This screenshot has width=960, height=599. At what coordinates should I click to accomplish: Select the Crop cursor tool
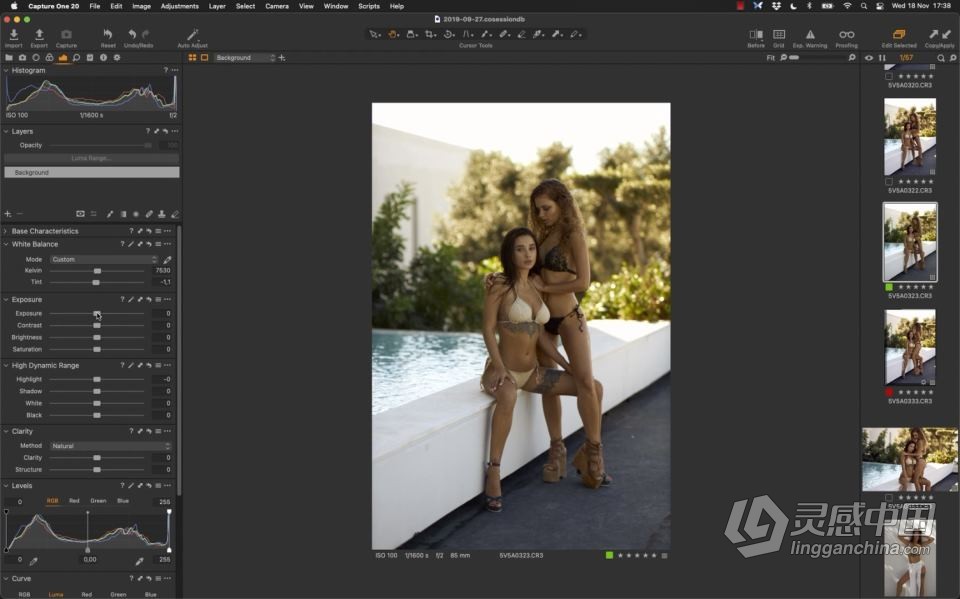coord(430,34)
